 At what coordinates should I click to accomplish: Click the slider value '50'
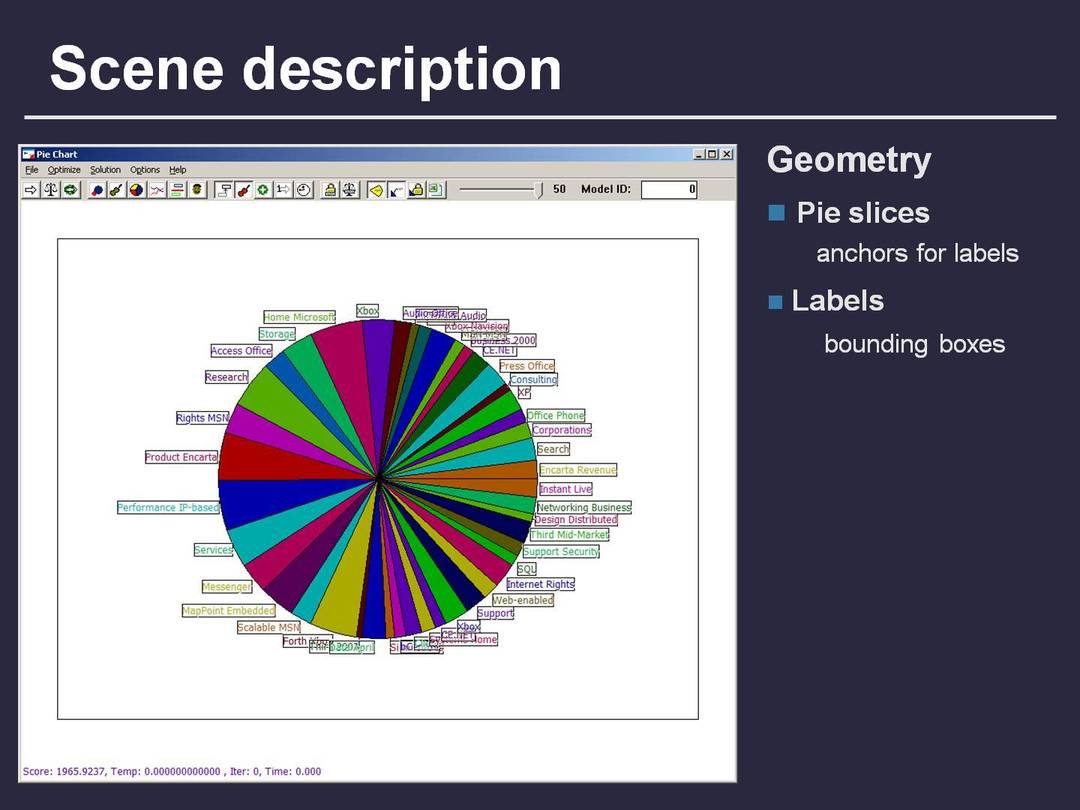(x=559, y=189)
